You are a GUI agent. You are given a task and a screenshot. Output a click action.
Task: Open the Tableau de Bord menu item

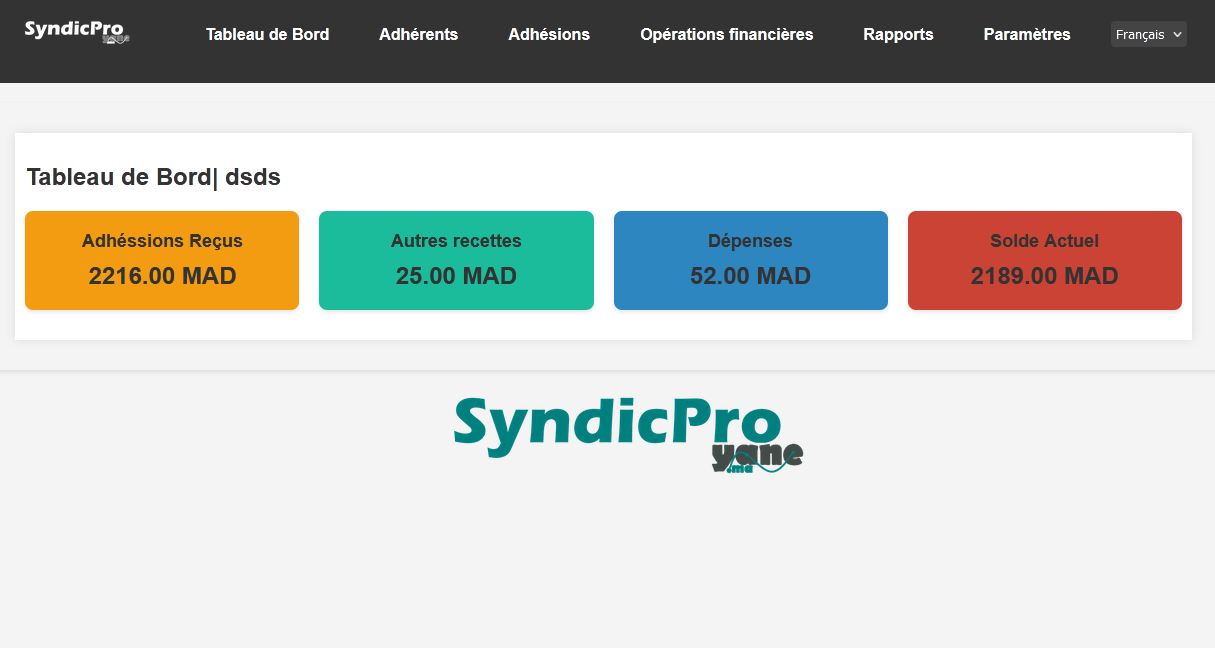(x=267, y=35)
